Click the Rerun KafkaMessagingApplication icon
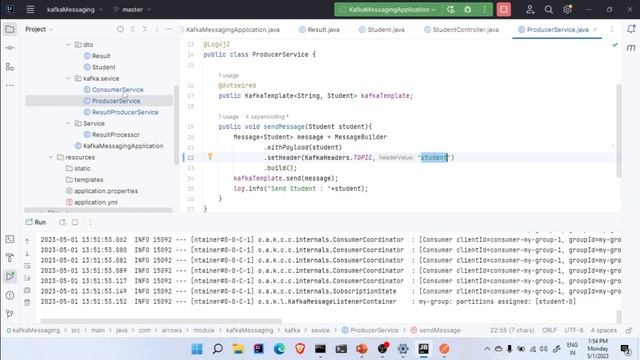 [x=451, y=9]
